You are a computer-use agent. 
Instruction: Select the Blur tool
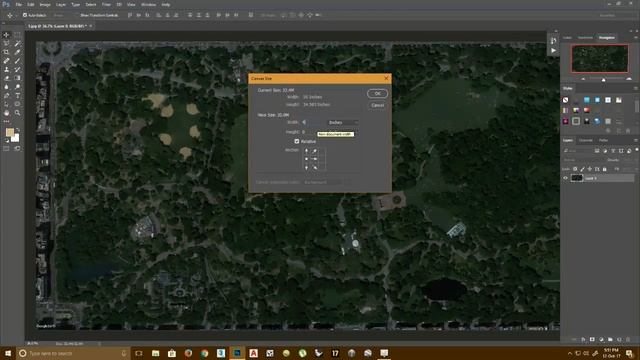pos(6,87)
